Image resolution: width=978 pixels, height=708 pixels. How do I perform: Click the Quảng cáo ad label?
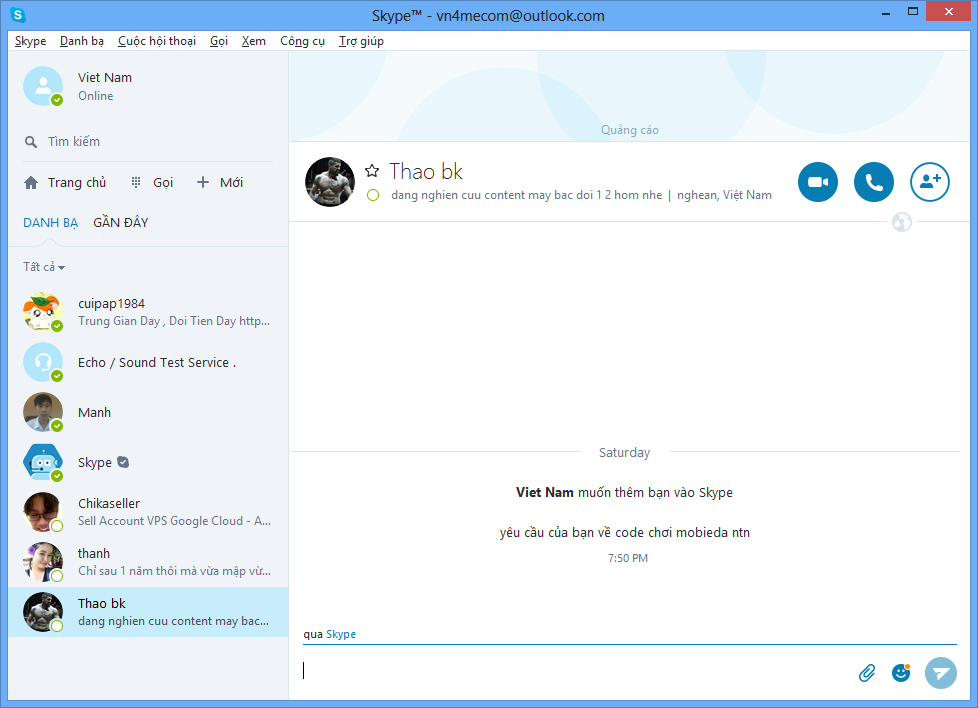point(629,130)
